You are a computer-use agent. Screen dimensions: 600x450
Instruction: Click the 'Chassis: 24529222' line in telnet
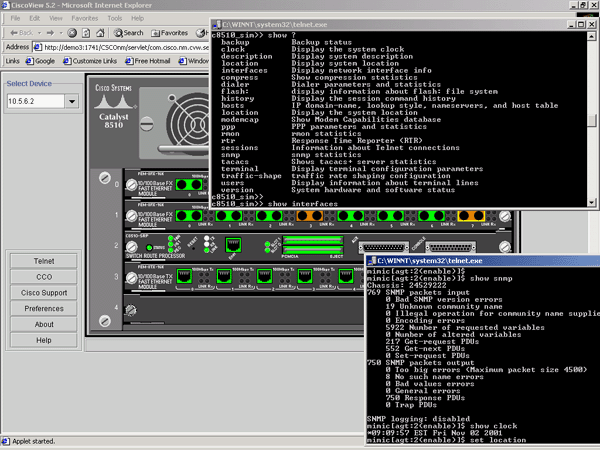pyautogui.click(x=406, y=285)
